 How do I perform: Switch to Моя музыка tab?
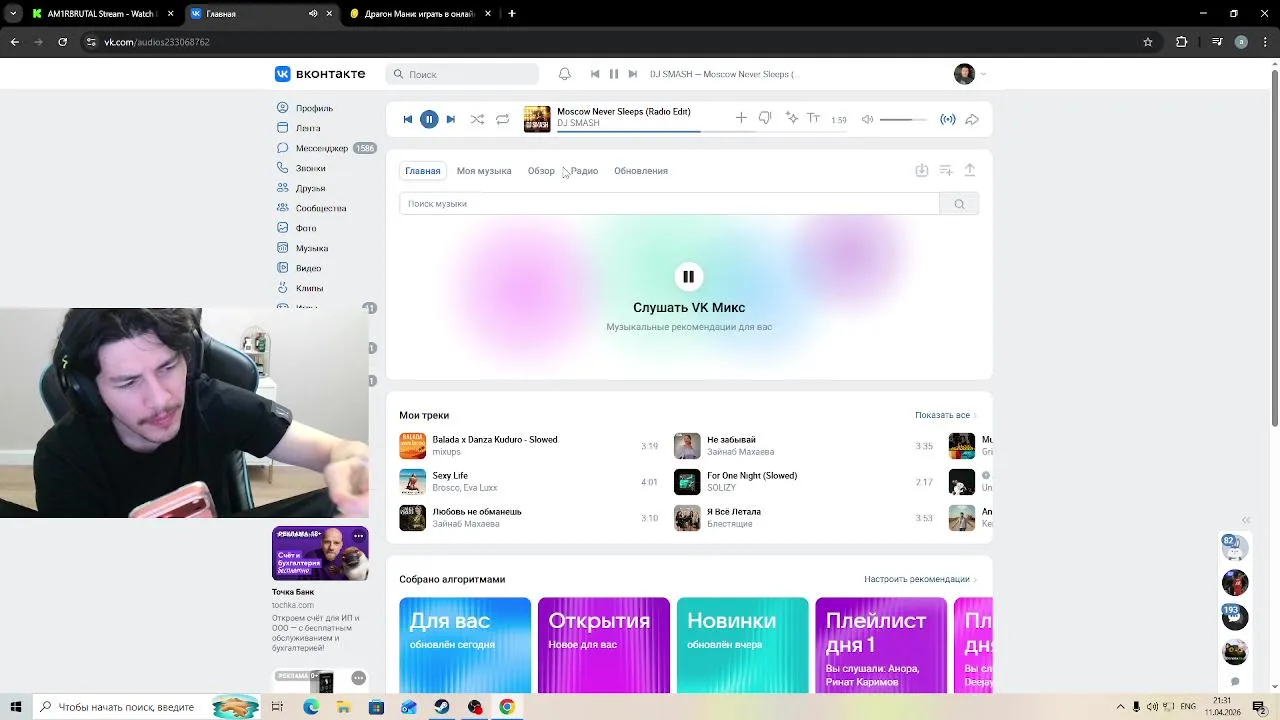pyautogui.click(x=484, y=171)
